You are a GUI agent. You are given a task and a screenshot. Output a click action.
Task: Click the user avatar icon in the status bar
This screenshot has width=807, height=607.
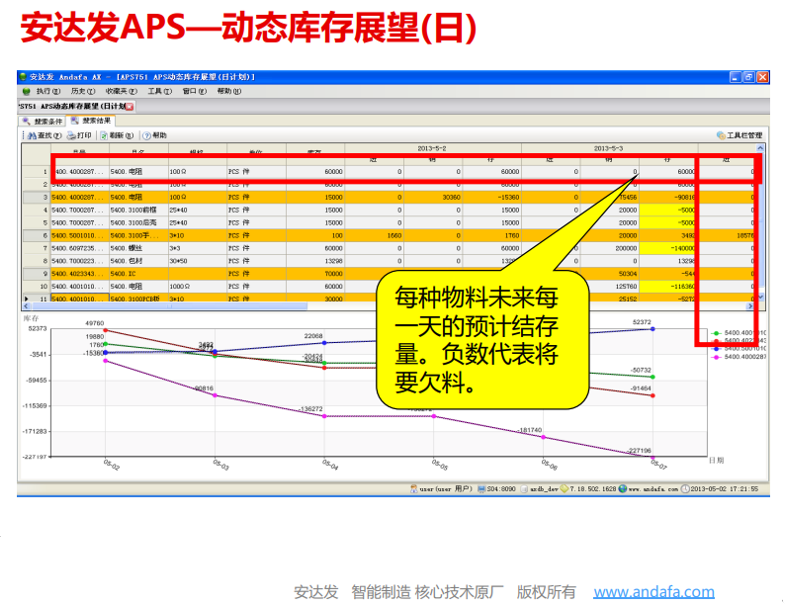tap(413, 489)
